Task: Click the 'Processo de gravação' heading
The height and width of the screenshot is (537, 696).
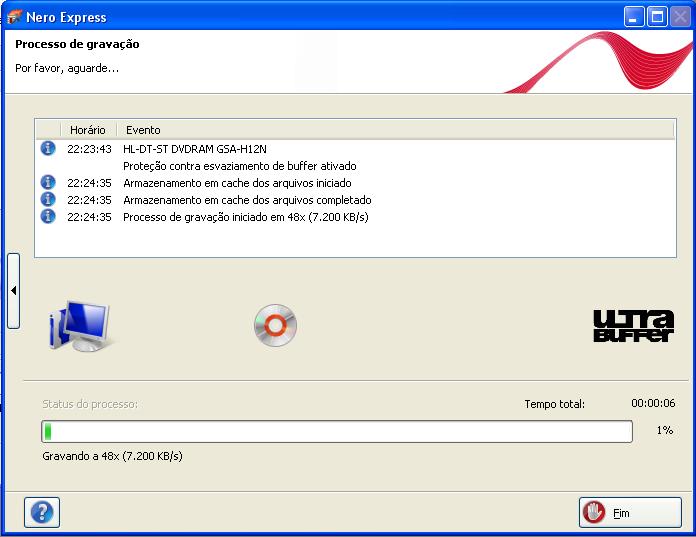Action: tap(77, 44)
